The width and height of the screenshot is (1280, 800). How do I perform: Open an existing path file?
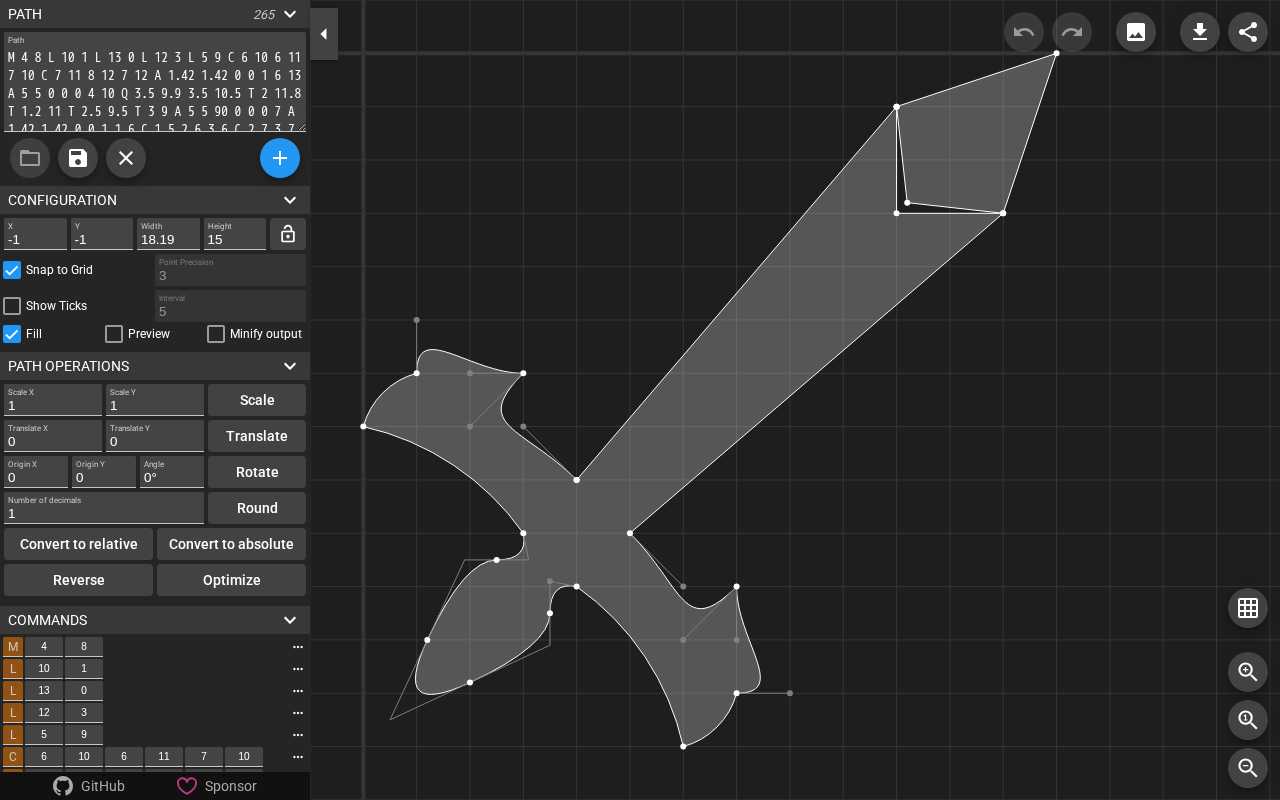coord(29,158)
